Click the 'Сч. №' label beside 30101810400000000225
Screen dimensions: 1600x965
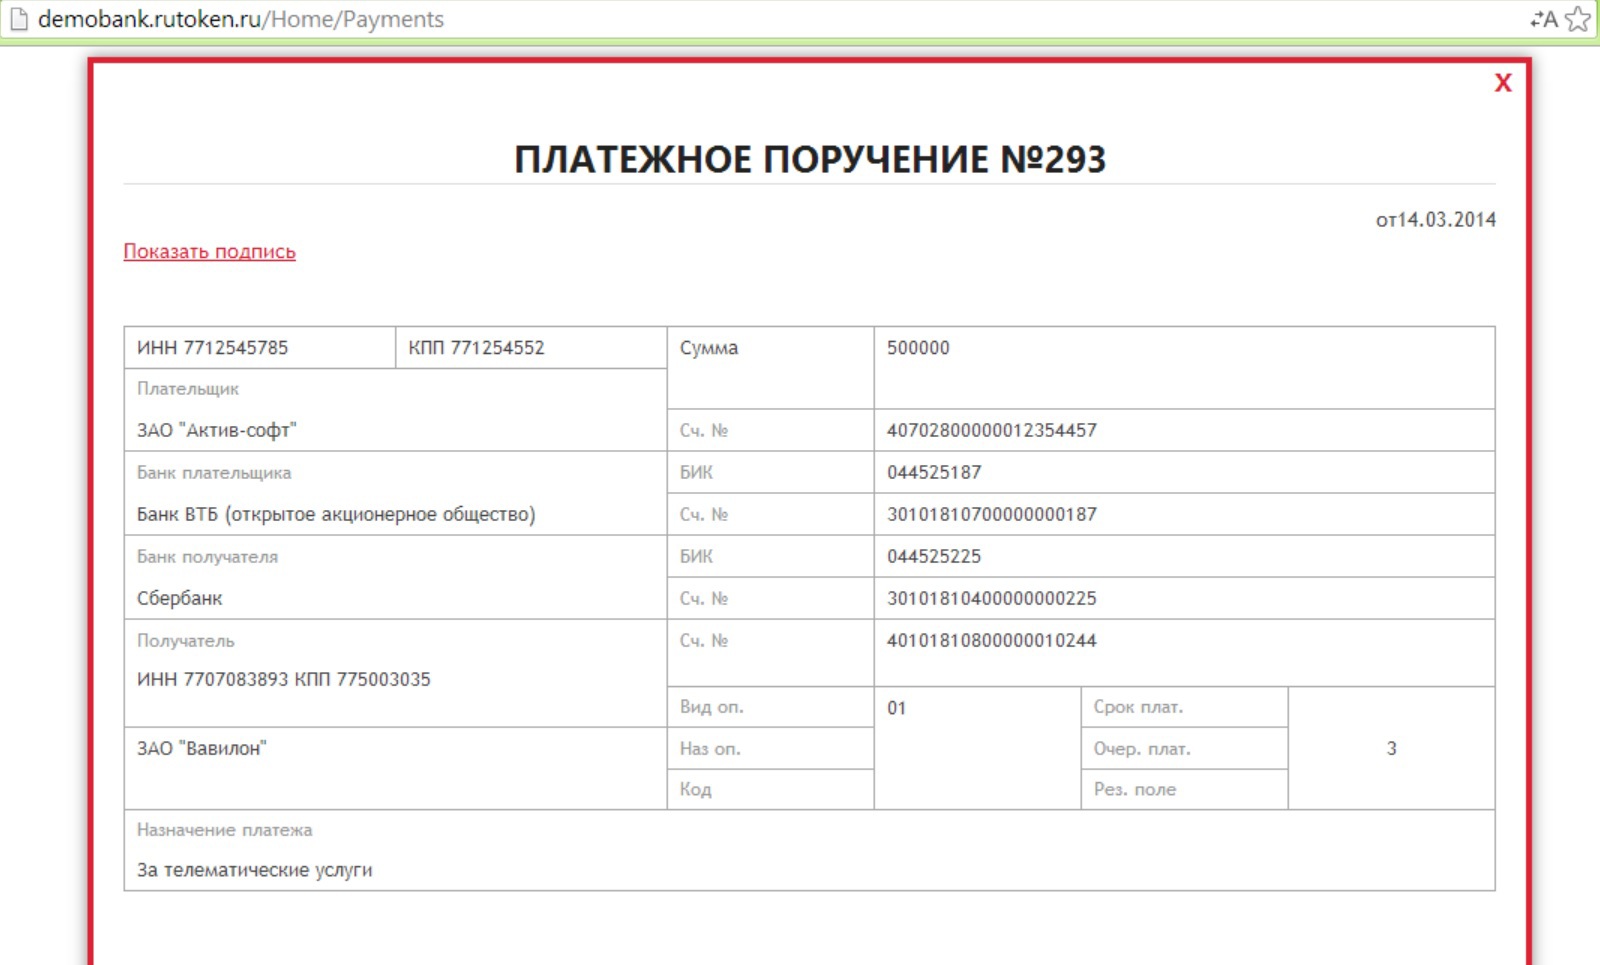704,599
